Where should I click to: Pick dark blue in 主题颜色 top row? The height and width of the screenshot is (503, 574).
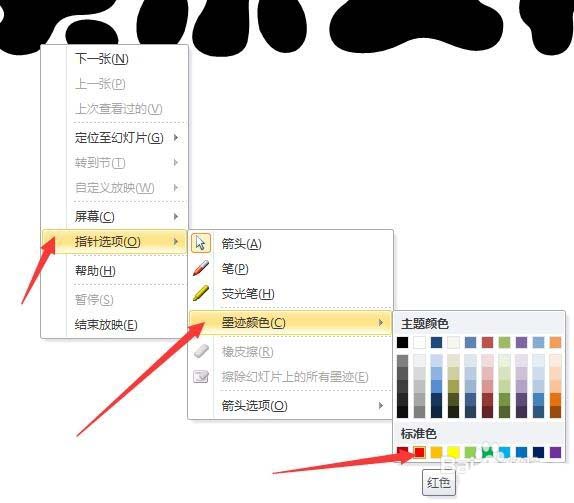436,343
